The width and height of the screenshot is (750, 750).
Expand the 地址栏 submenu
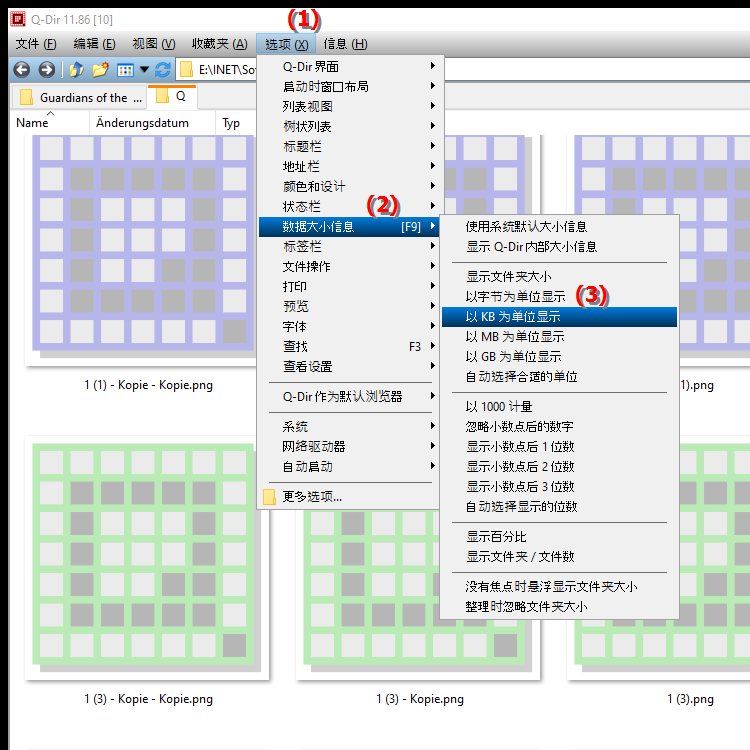[349, 166]
